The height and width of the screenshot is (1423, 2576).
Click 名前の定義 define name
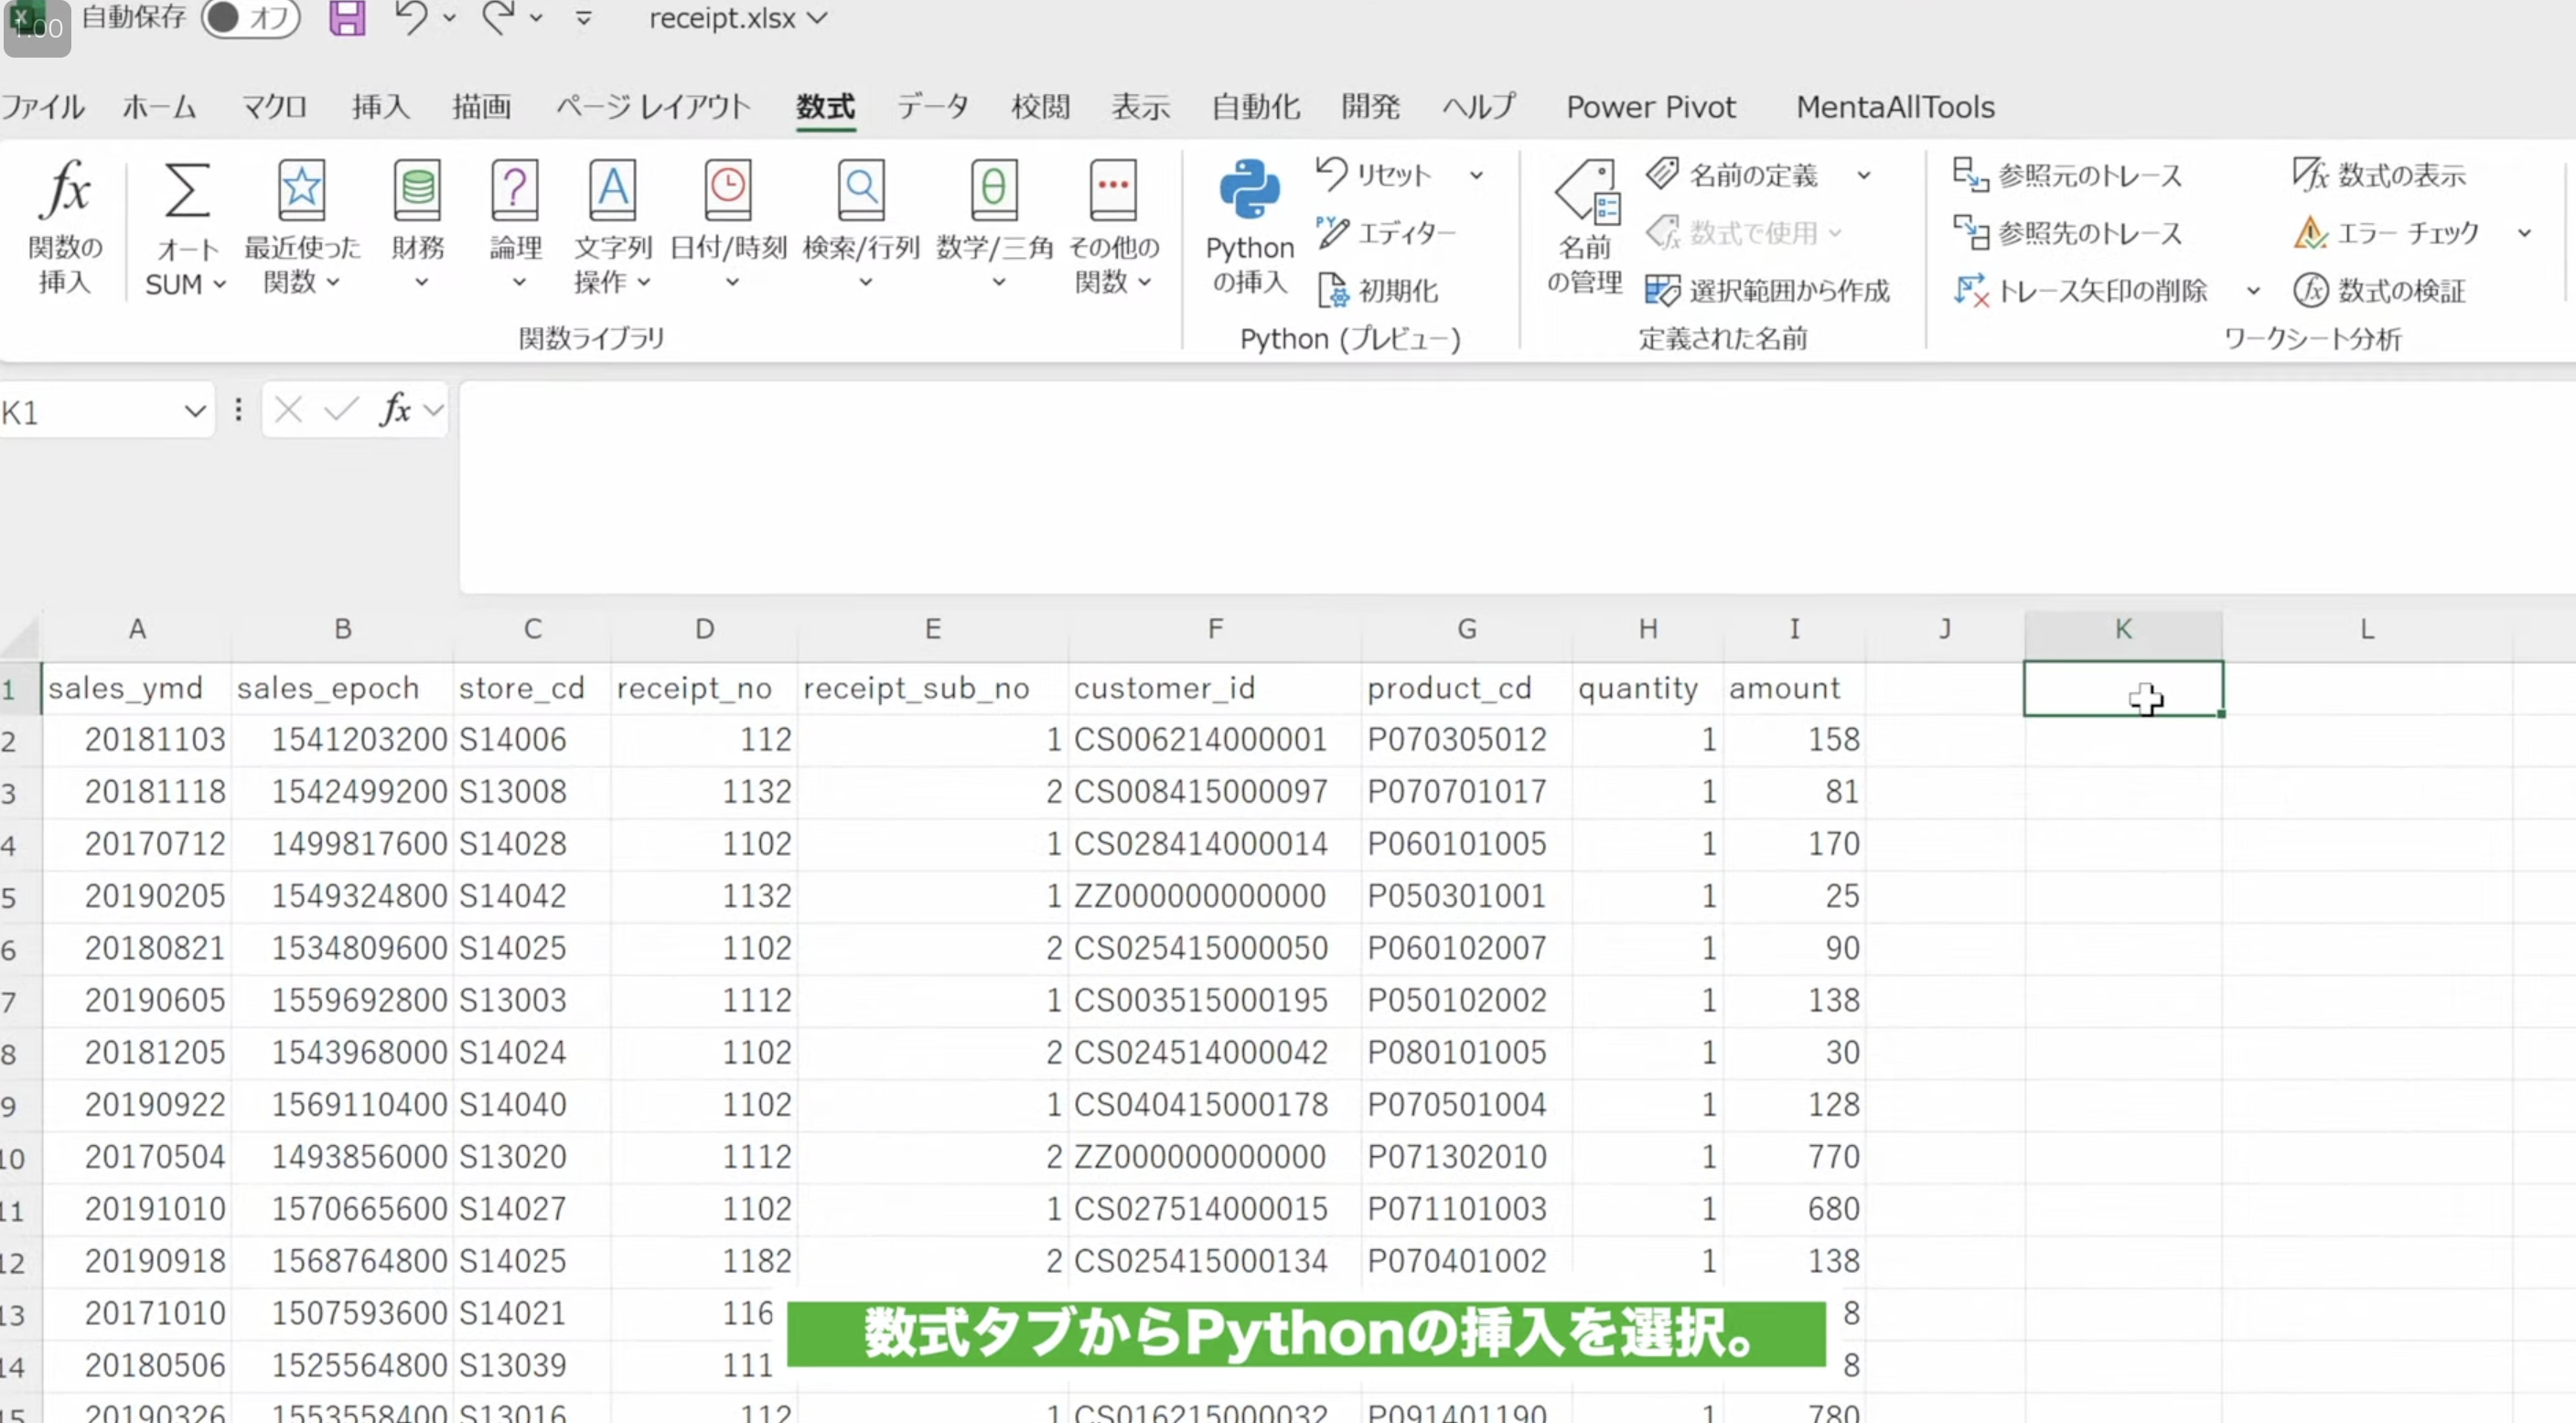1731,175
